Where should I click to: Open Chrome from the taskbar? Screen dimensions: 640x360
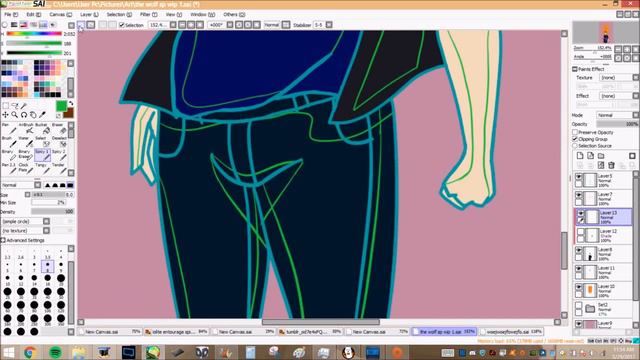(29, 352)
